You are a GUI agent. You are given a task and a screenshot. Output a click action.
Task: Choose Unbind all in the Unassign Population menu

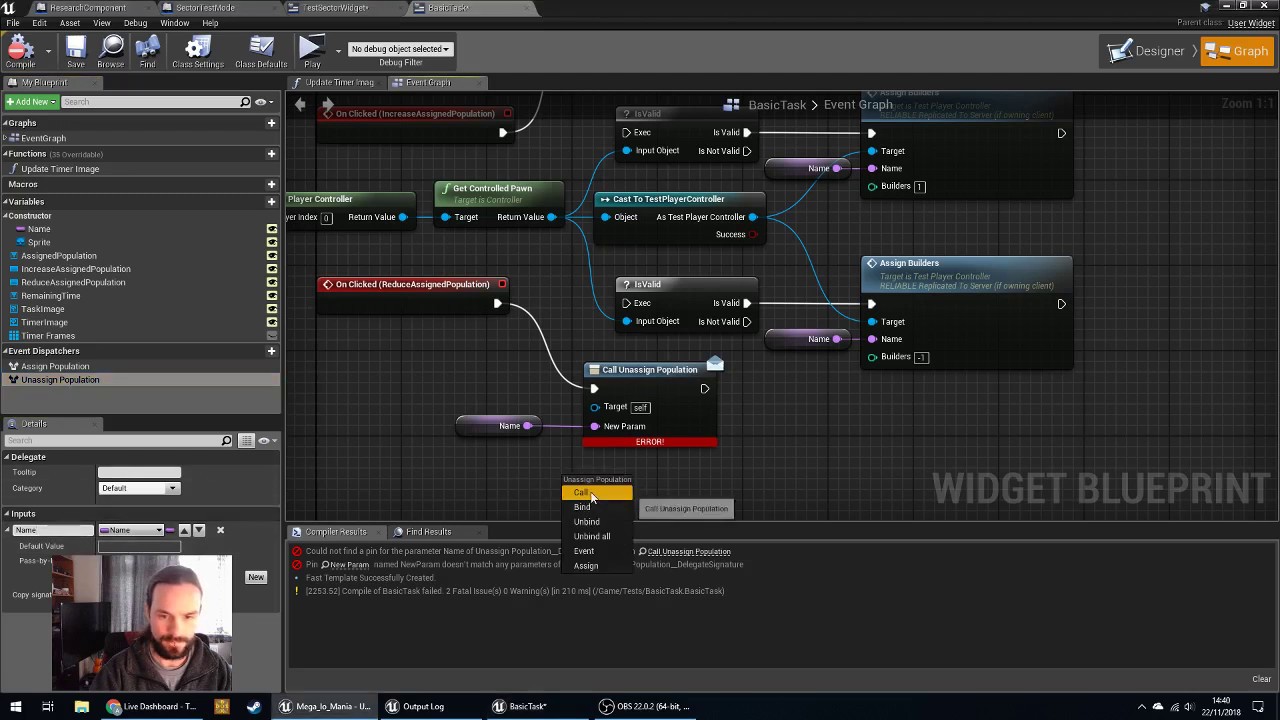pyautogui.click(x=597, y=537)
